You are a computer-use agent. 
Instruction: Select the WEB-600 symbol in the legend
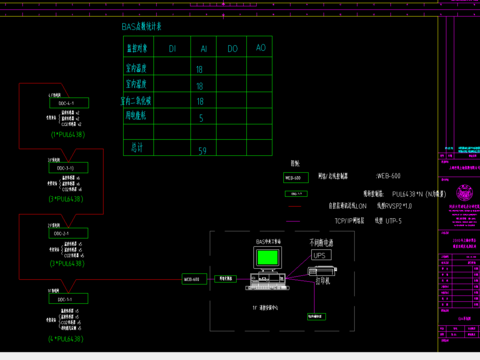(296, 178)
